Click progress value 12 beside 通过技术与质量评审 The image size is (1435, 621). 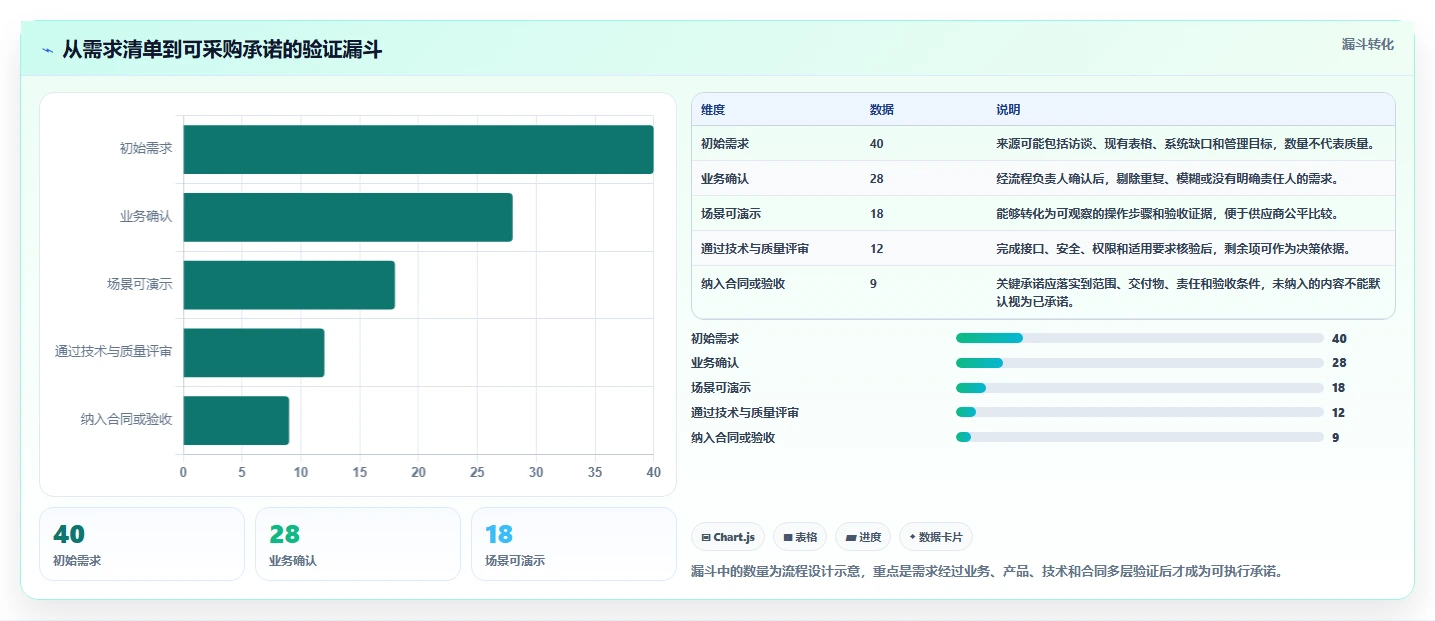1338,412
